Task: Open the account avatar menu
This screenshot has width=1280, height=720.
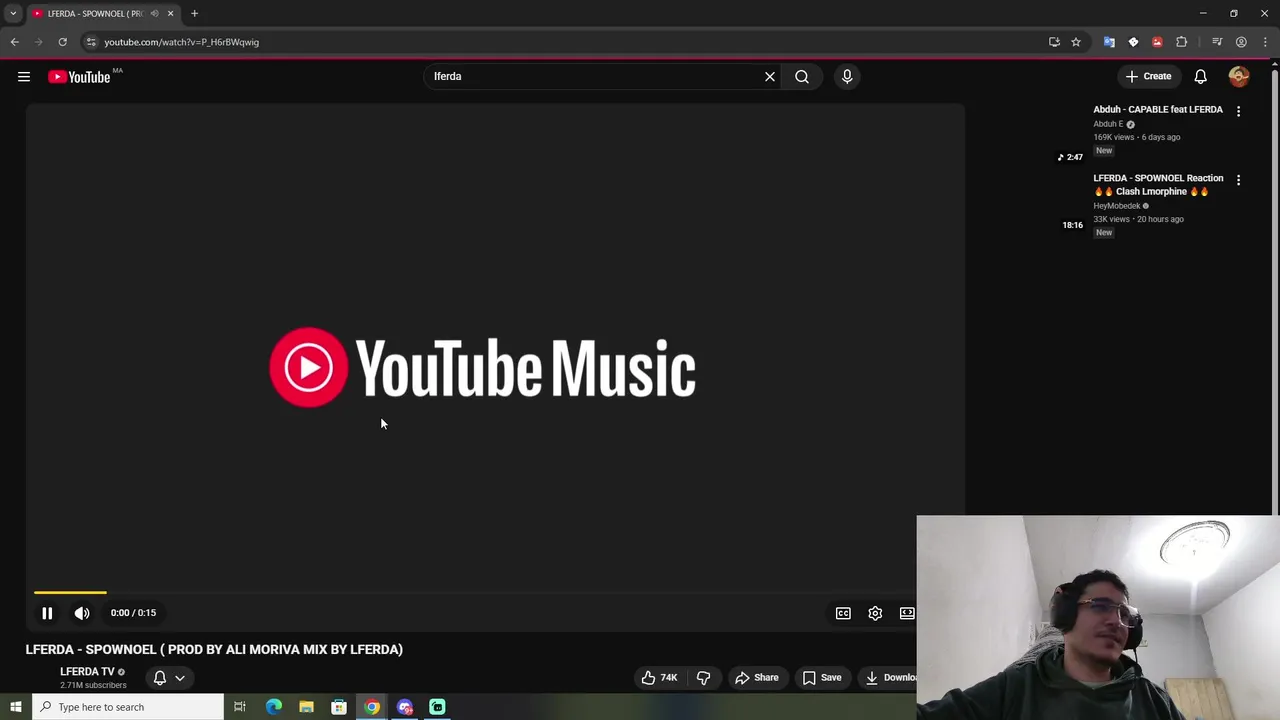Action: [x=1239, y=77]
